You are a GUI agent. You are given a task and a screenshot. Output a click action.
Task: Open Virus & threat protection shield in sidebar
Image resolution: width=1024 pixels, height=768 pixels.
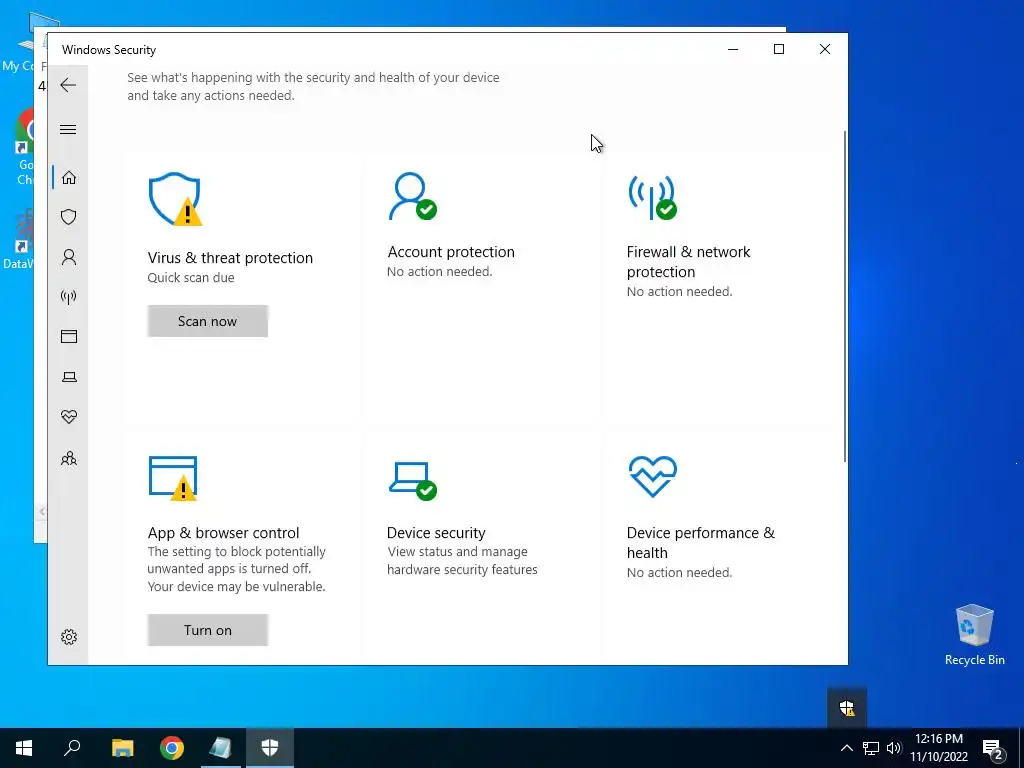(x=69, y=217)
